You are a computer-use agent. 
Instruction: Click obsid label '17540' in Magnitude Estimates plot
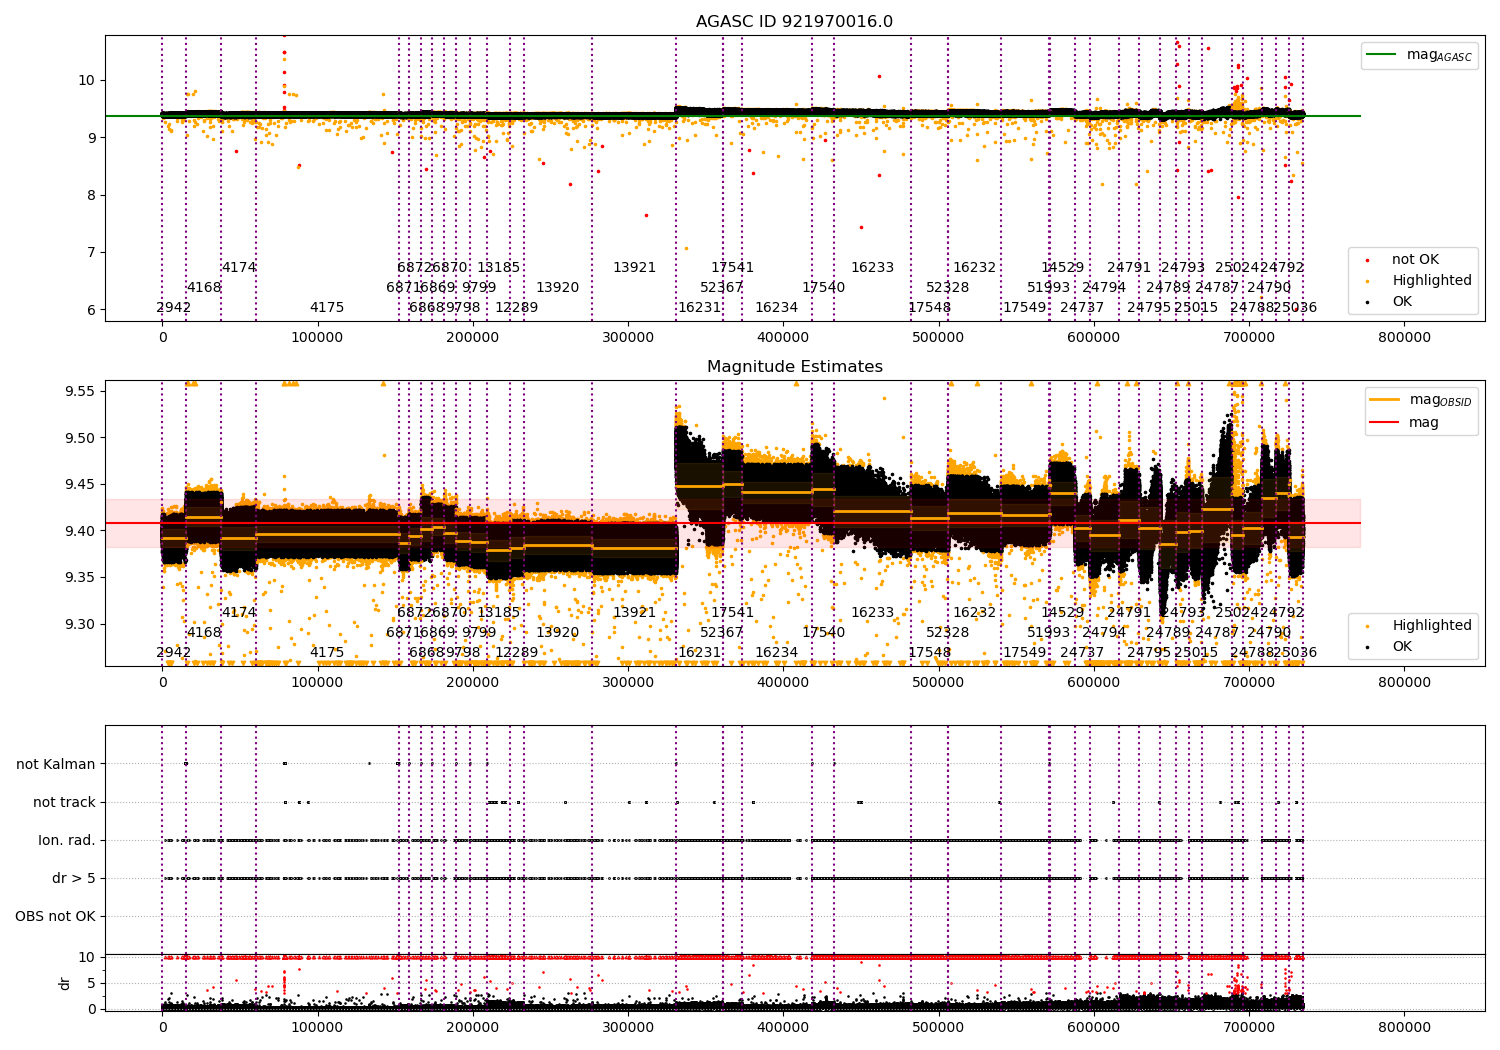tap(824, 633)
